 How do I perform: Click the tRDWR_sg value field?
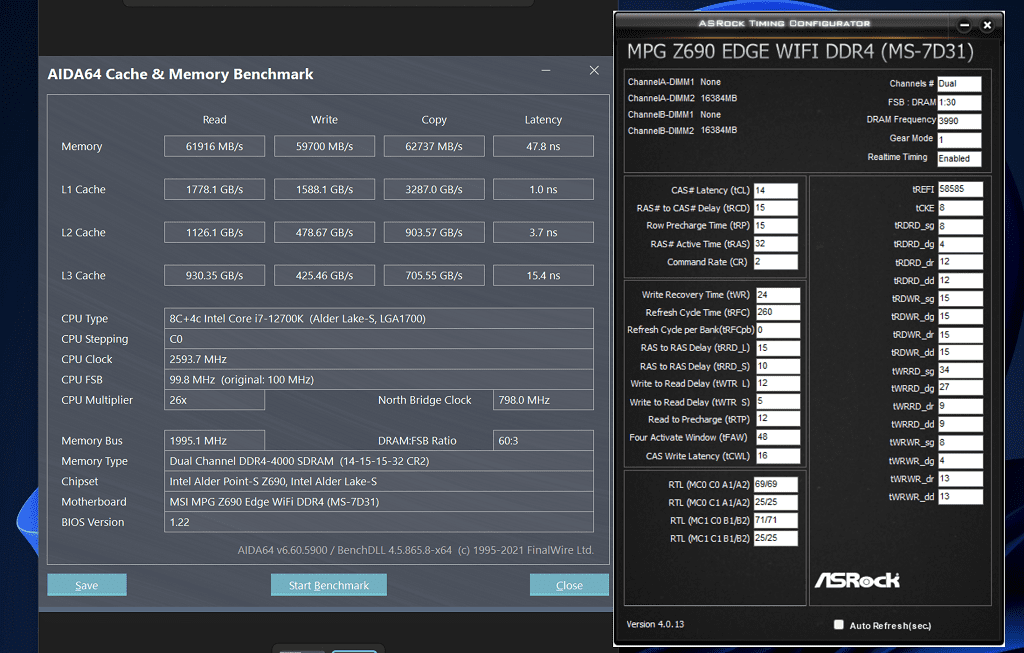click(x=960, y=298)
